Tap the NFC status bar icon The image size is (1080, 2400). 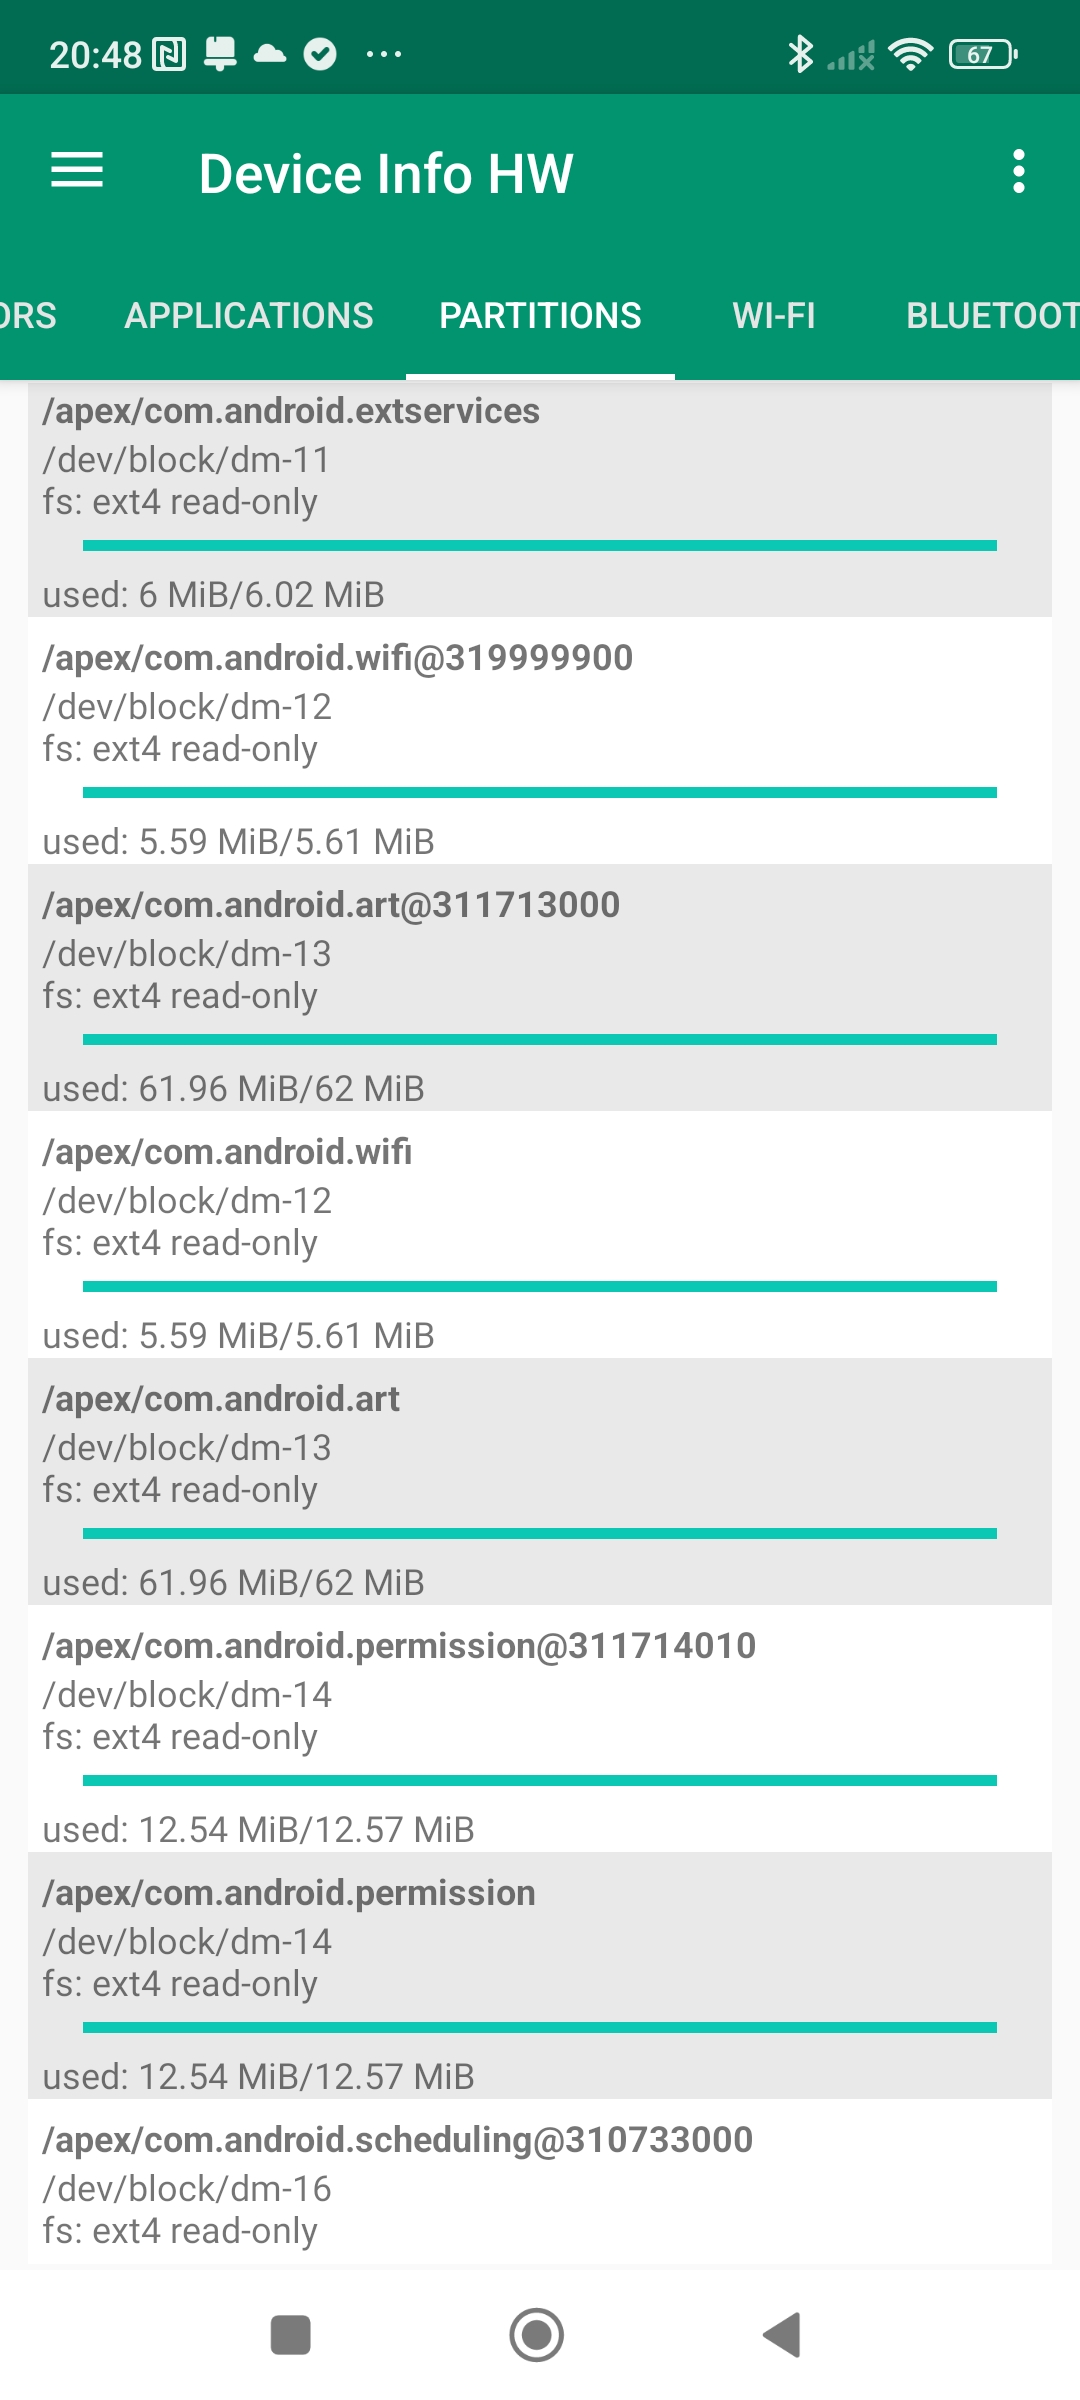click(168, 54)
